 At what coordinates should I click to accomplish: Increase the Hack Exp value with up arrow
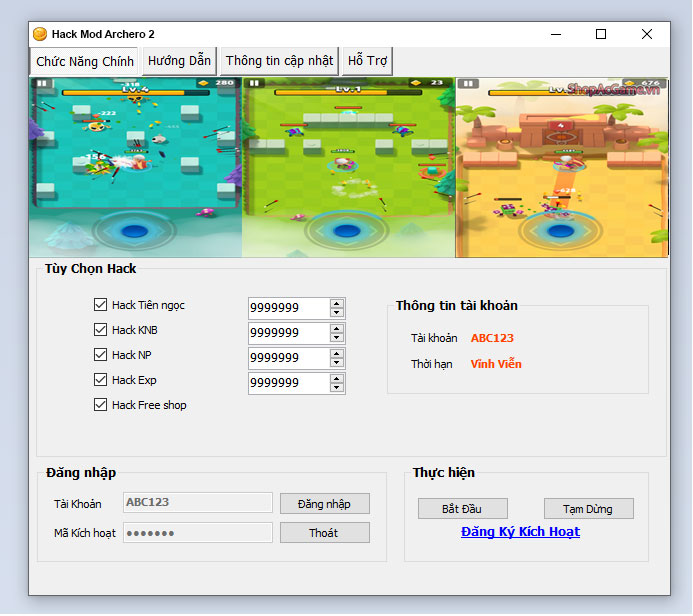point(337,379)
